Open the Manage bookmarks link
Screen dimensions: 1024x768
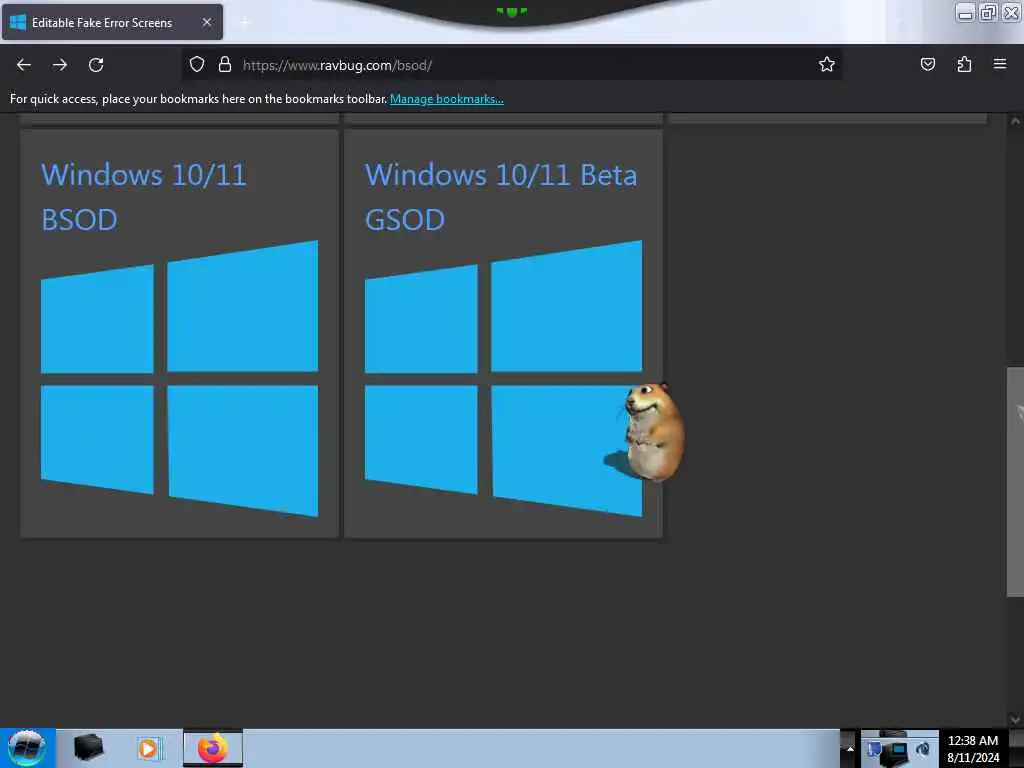pos(447,99)
